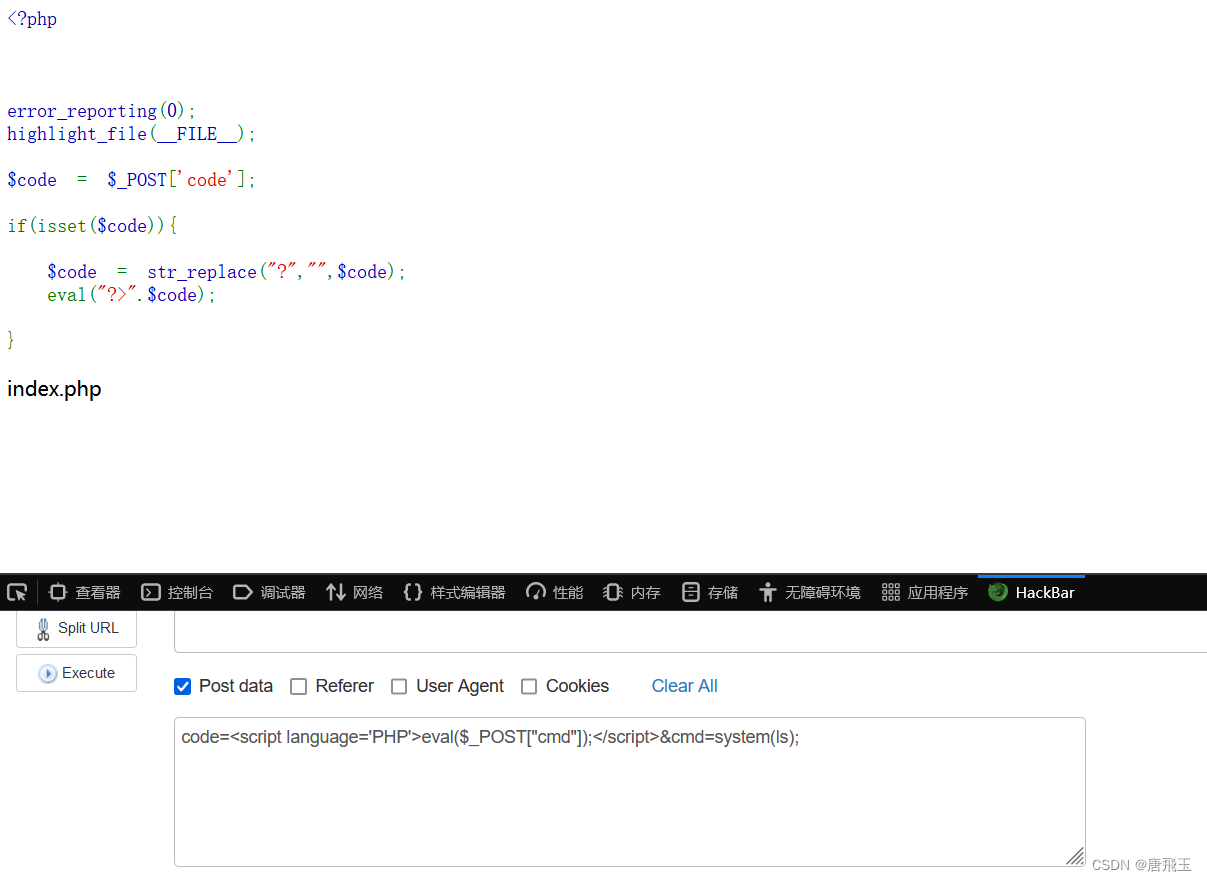Screen dimensions: 1207x881
Task: Switch to the 调试器 debugger tab
Action: (269, 592)
